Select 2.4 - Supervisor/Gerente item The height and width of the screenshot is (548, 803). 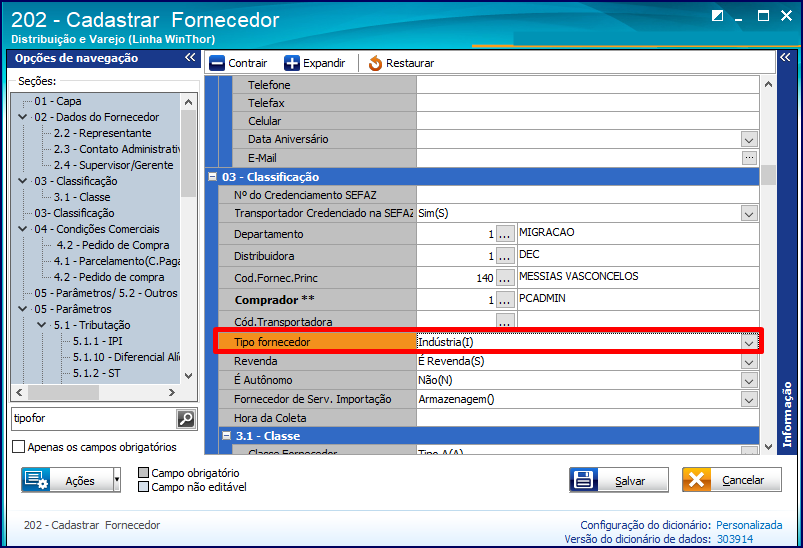click(x=113, y=165)
